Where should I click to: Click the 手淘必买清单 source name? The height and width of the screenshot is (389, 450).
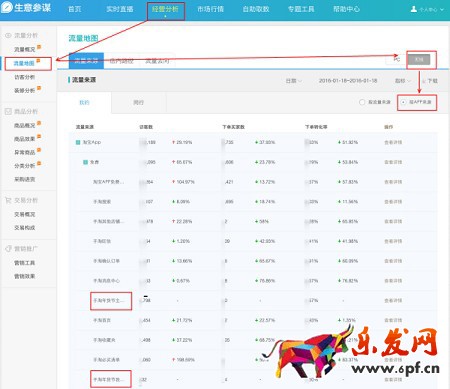coord(106,360)
